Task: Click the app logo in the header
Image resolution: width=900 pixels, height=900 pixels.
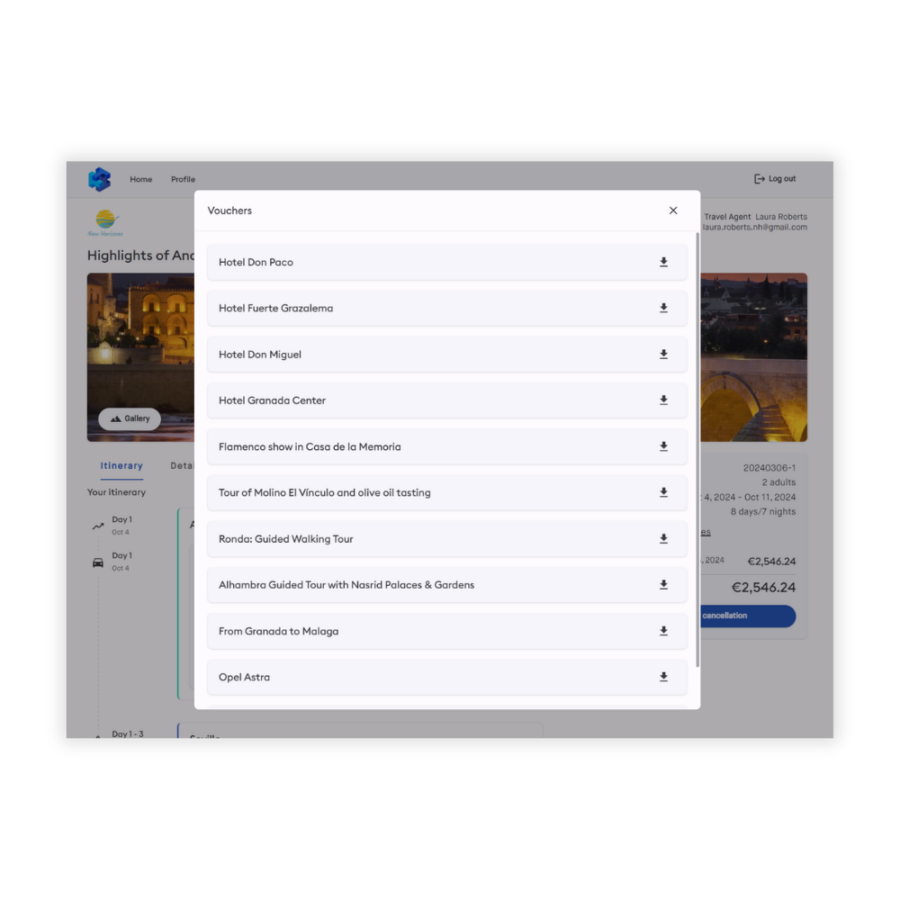Action: 99,179
